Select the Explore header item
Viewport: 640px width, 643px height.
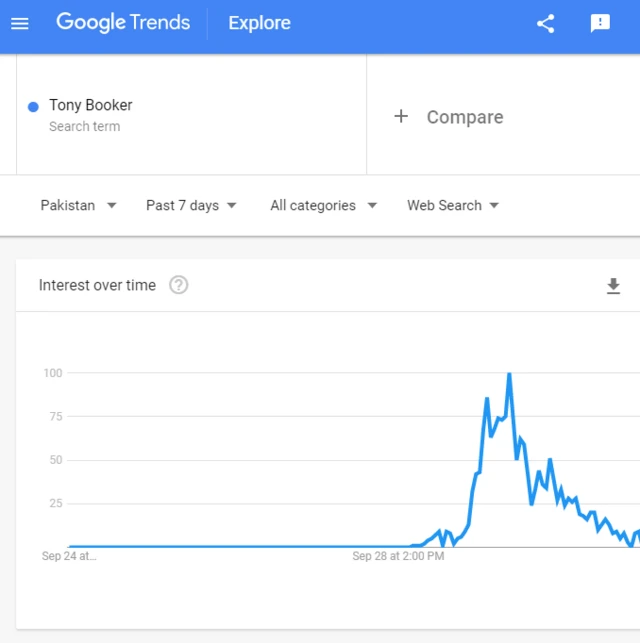coord(259,23)
